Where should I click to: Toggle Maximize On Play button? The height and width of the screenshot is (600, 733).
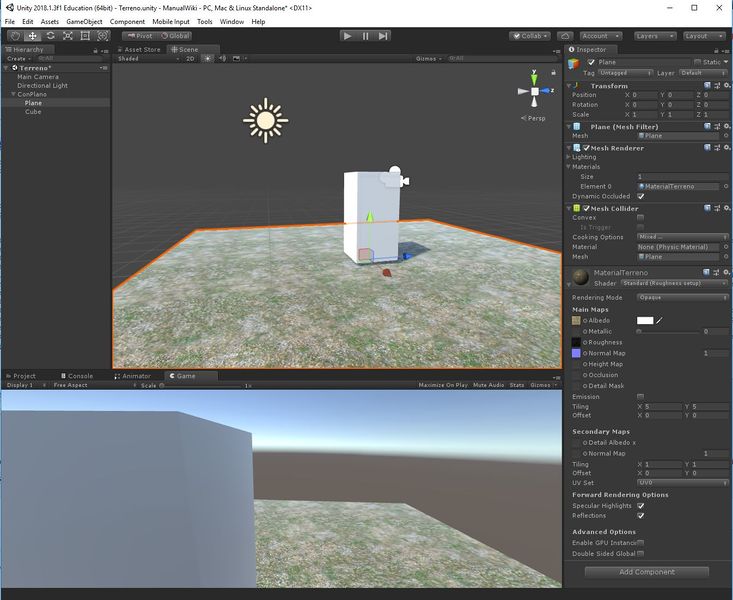[443, 385]
